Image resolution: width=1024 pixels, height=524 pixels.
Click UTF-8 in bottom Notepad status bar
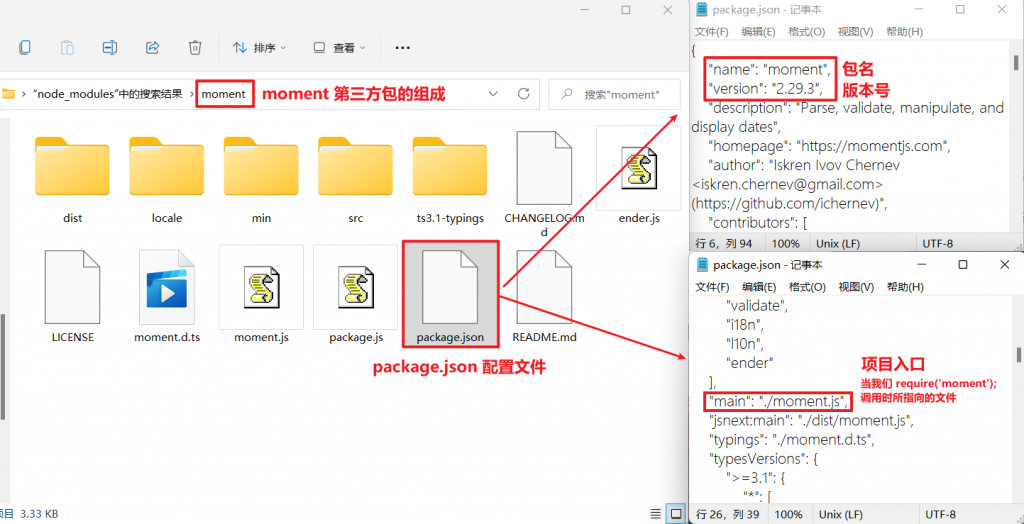pos(940,514)
